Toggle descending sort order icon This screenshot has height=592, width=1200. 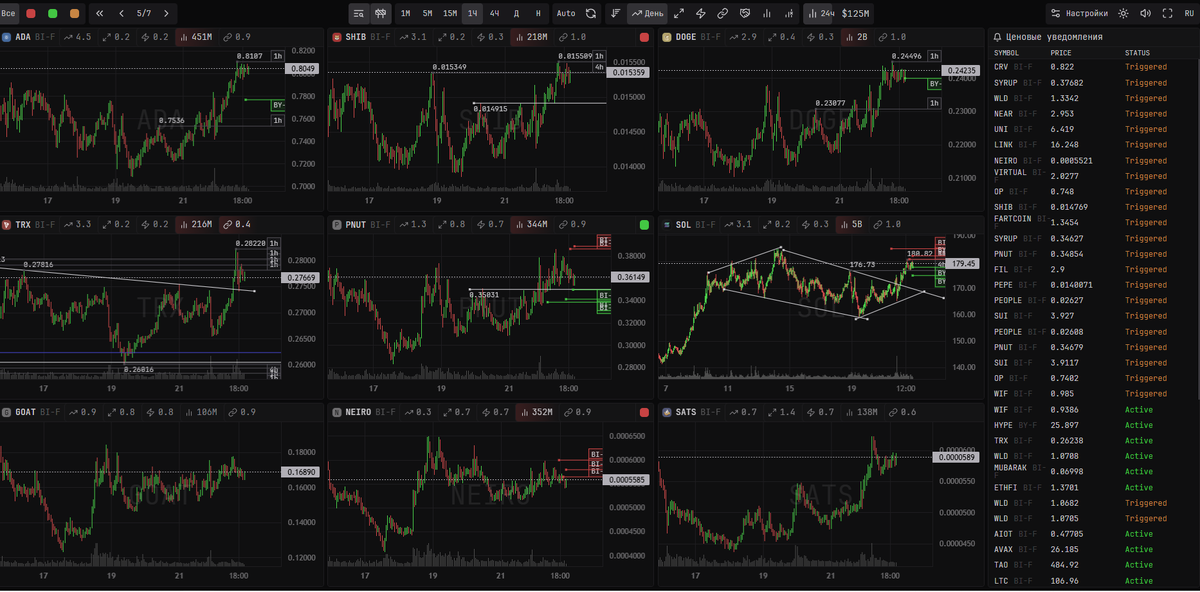[615, 14]
